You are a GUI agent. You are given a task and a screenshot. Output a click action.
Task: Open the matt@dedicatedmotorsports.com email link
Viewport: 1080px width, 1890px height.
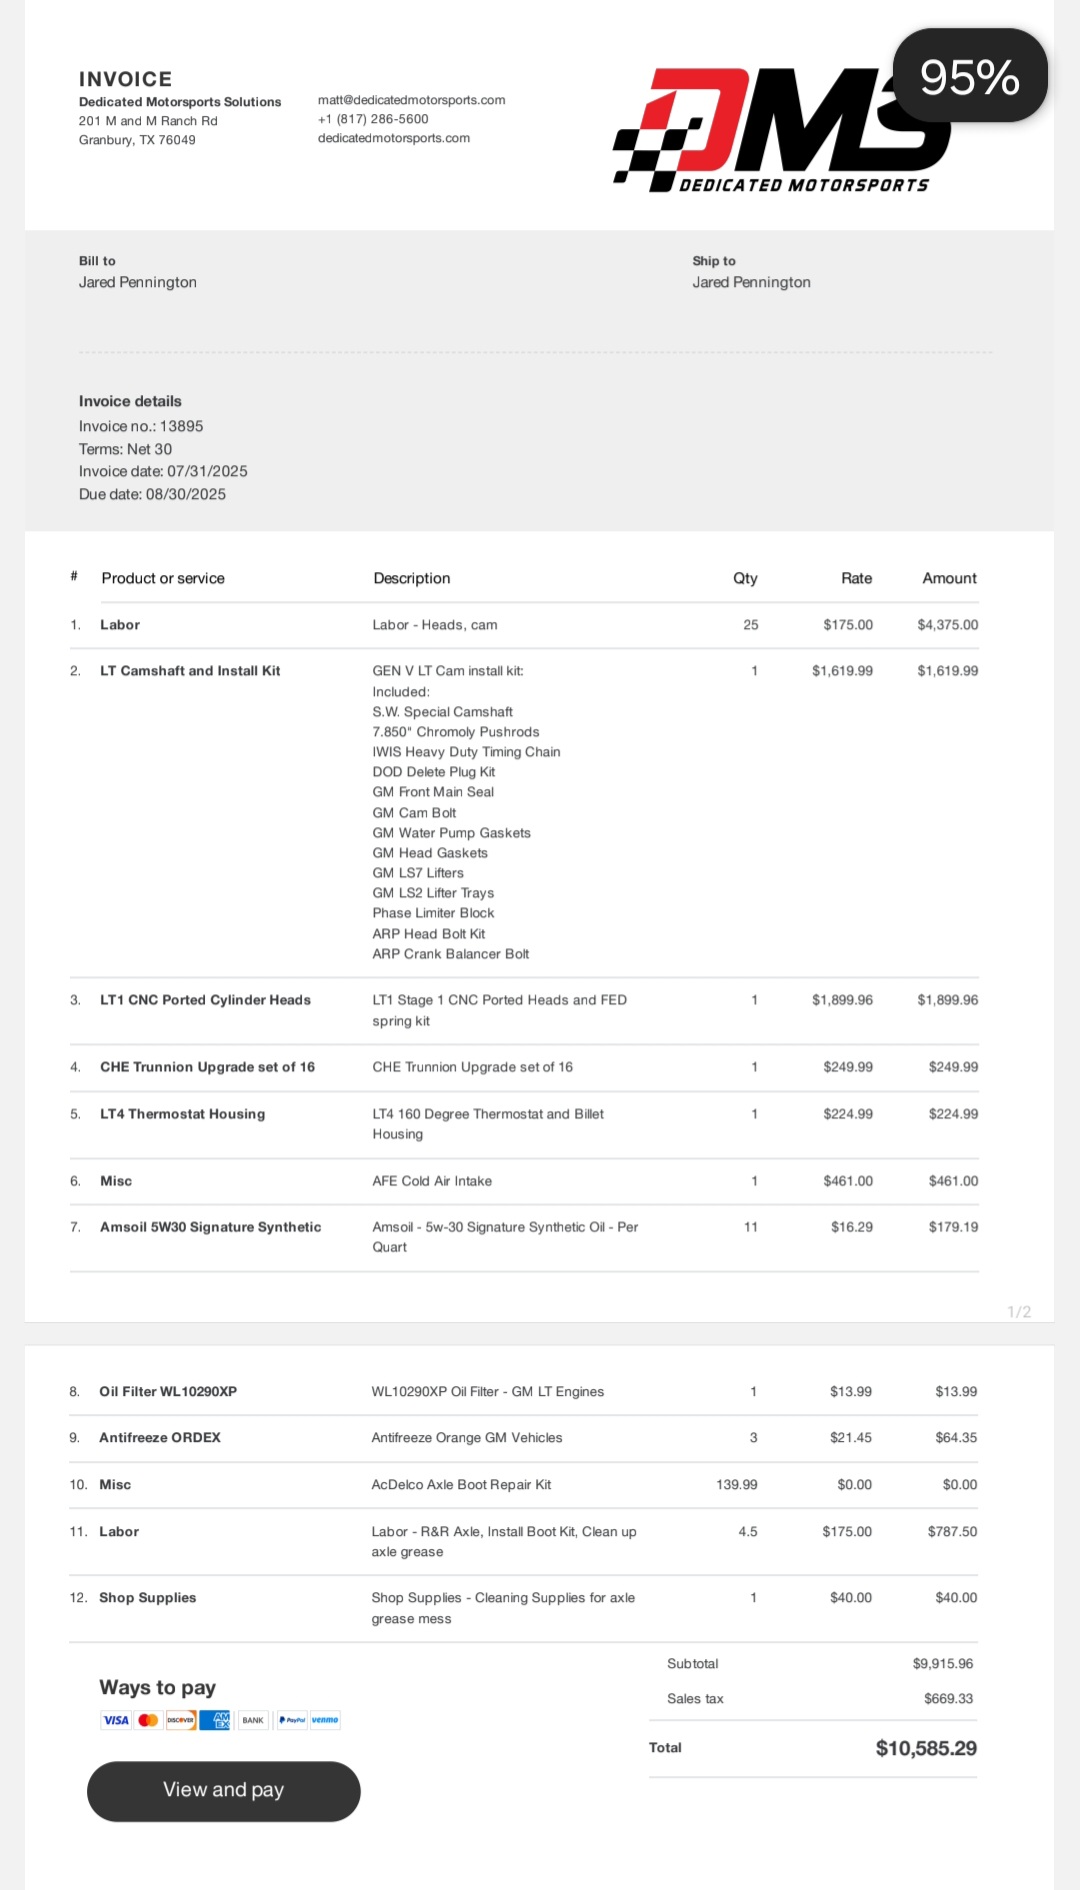412,100
